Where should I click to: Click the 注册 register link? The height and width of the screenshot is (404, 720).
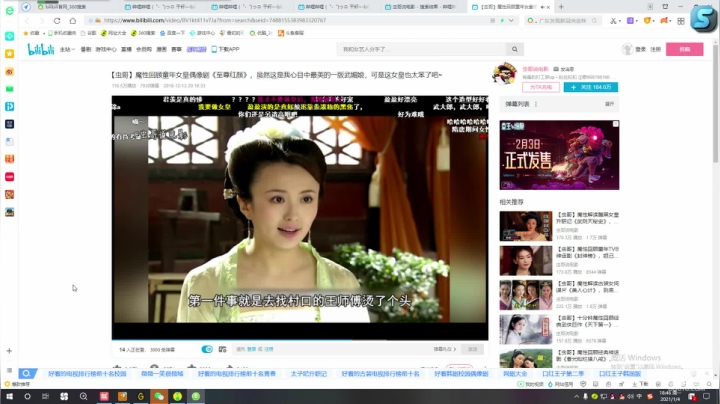[x=655, y=49]
